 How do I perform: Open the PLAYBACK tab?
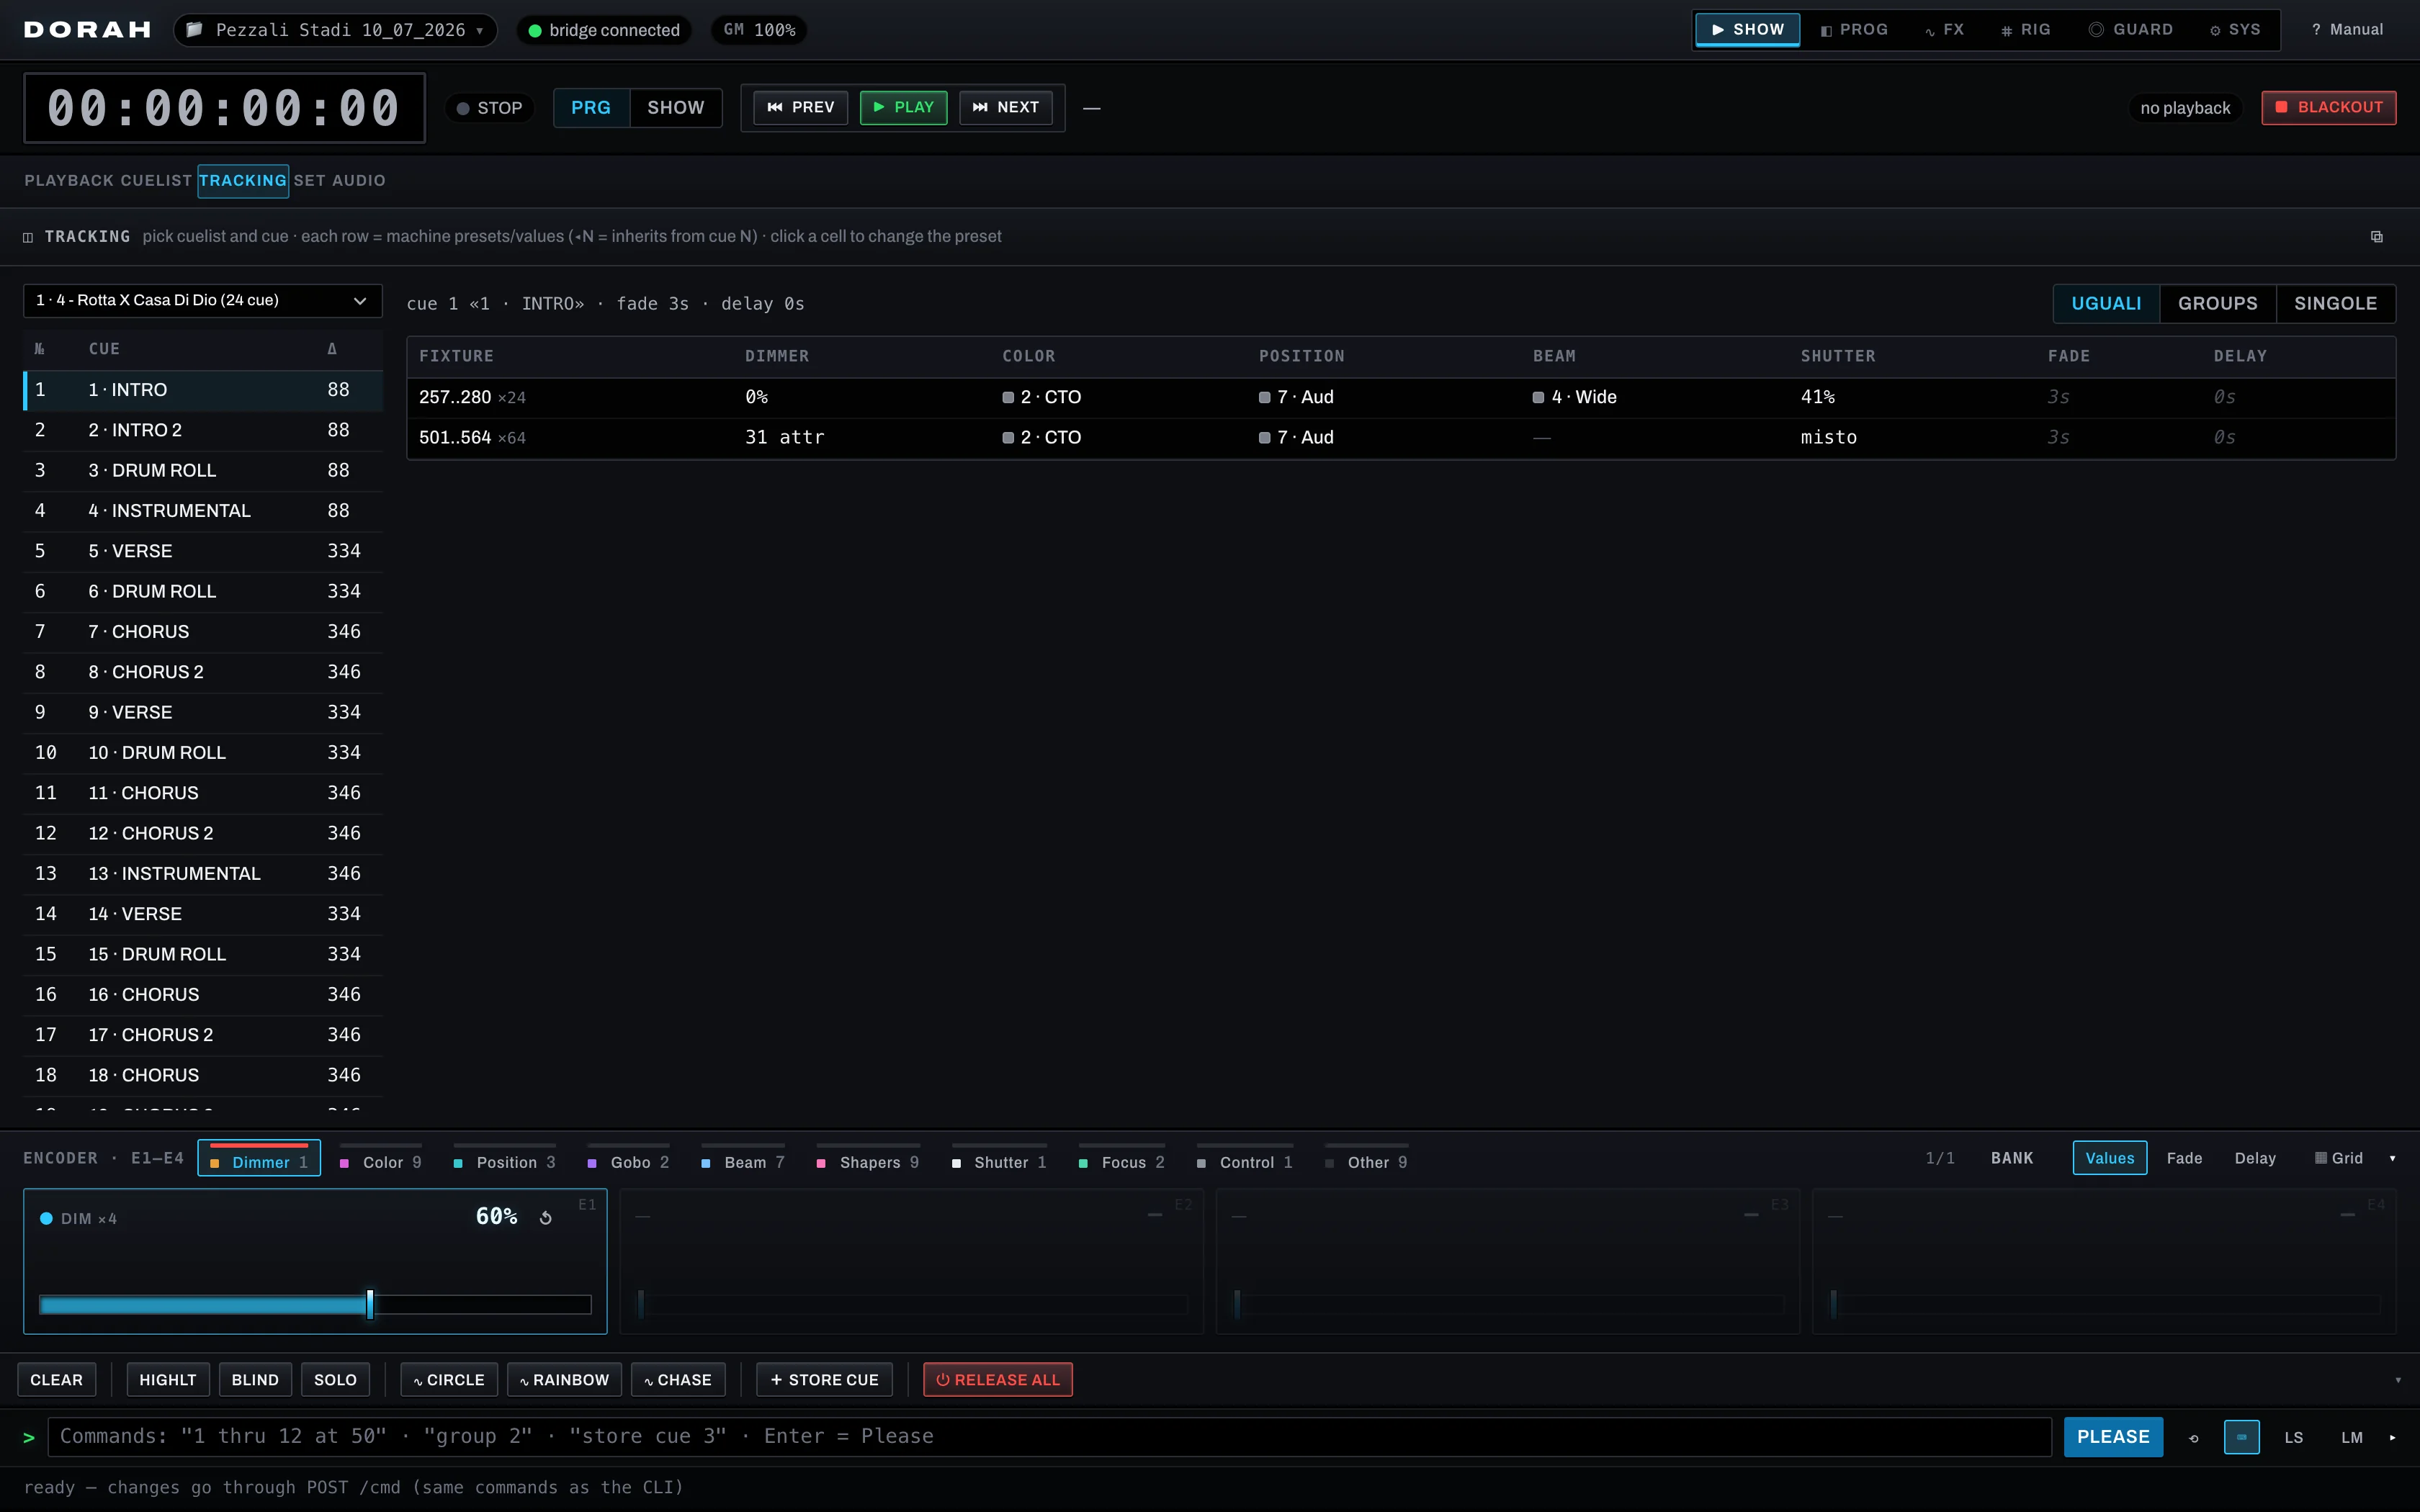[x=69, y=181]
